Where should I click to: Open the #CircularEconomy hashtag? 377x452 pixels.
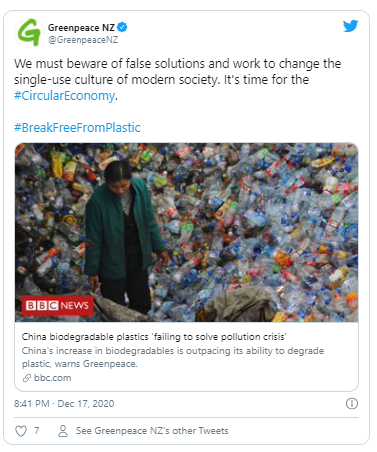(64, 96)
